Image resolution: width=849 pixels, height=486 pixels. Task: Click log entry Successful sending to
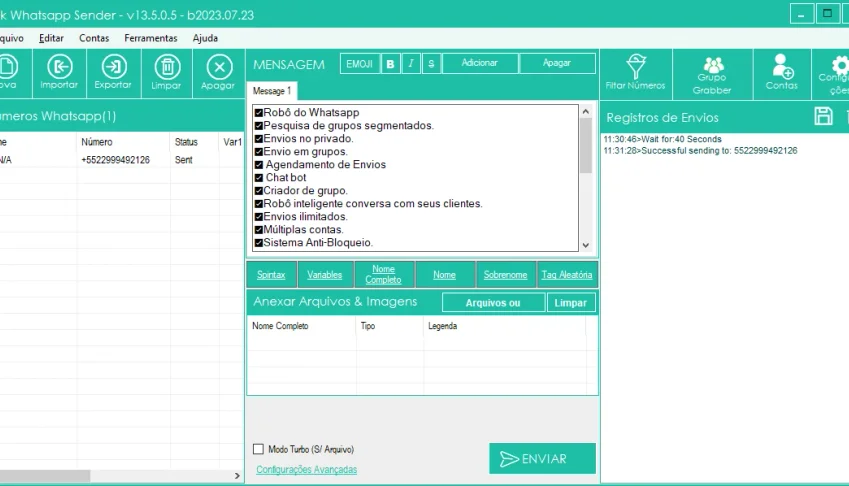coord(701,151)
